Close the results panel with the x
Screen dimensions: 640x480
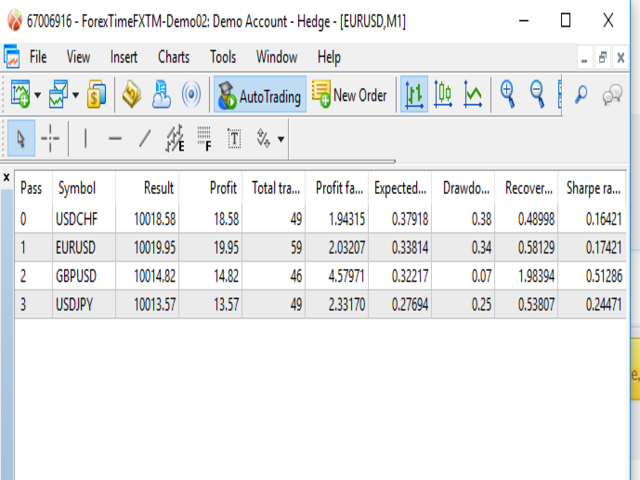(x=7, y=177)
